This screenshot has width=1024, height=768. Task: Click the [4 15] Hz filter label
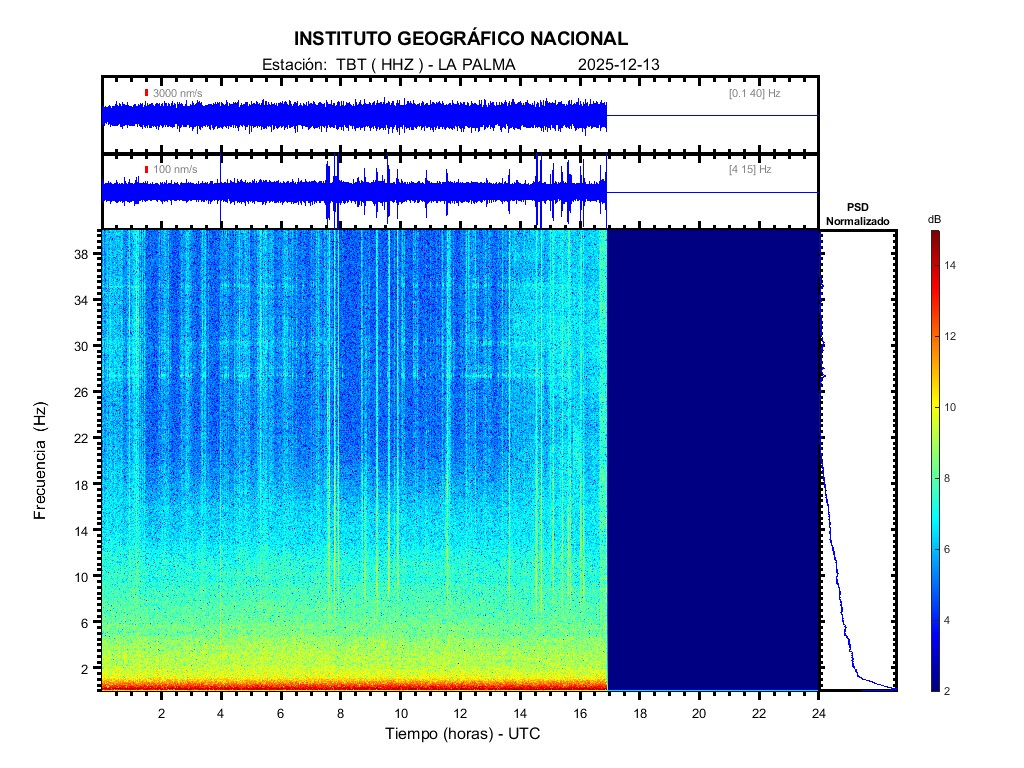[750, 170]
